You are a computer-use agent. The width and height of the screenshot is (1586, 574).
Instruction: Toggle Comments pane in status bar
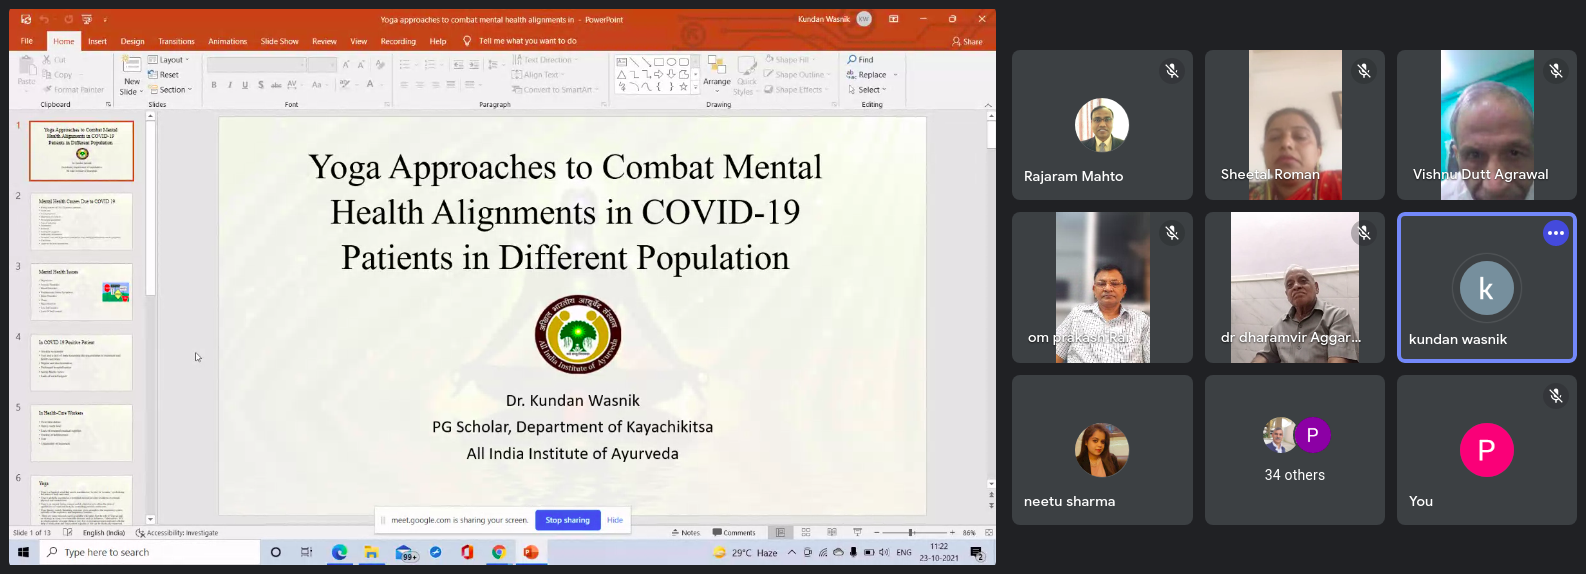point(734,533)
